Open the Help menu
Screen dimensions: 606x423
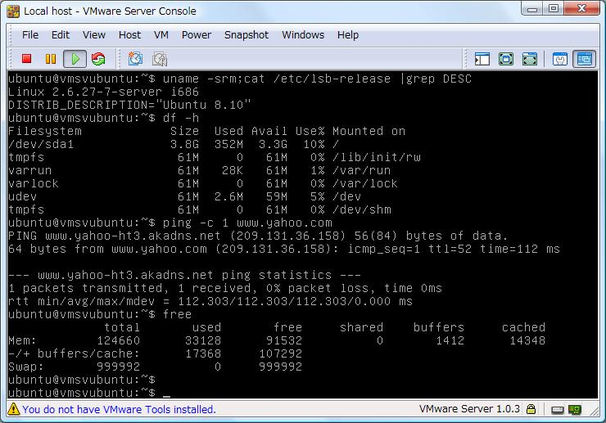coord(348,35)
